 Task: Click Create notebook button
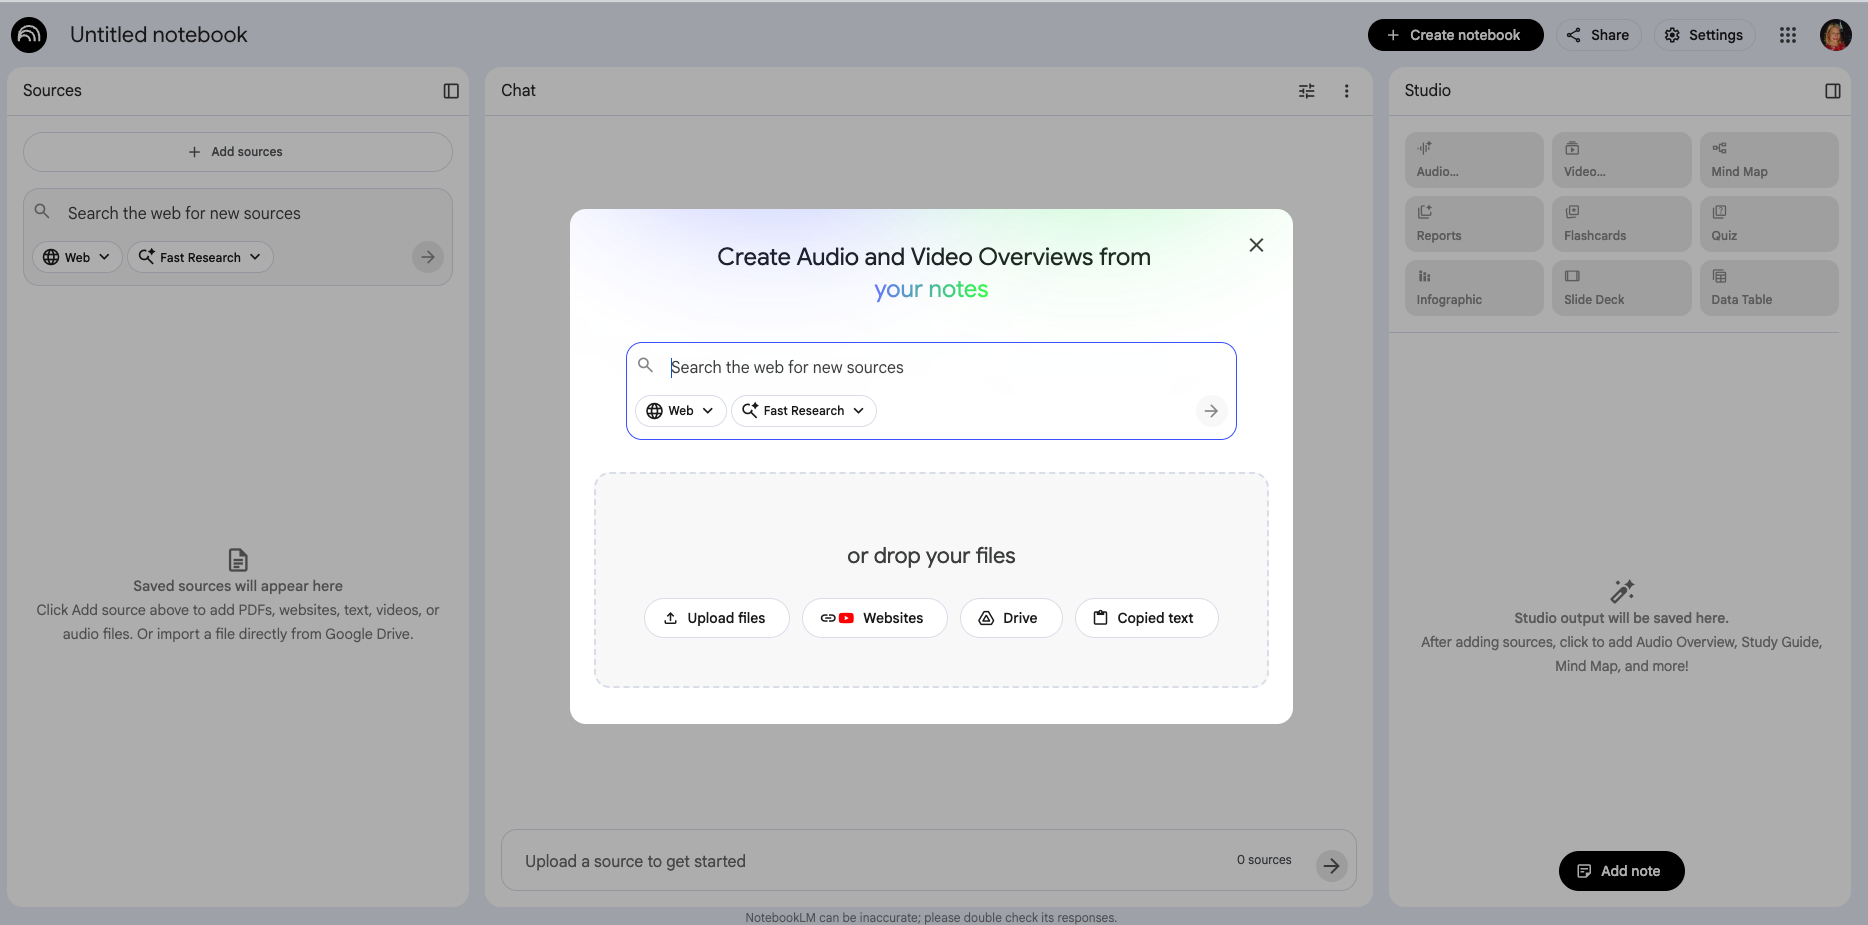pos(1455,35)
